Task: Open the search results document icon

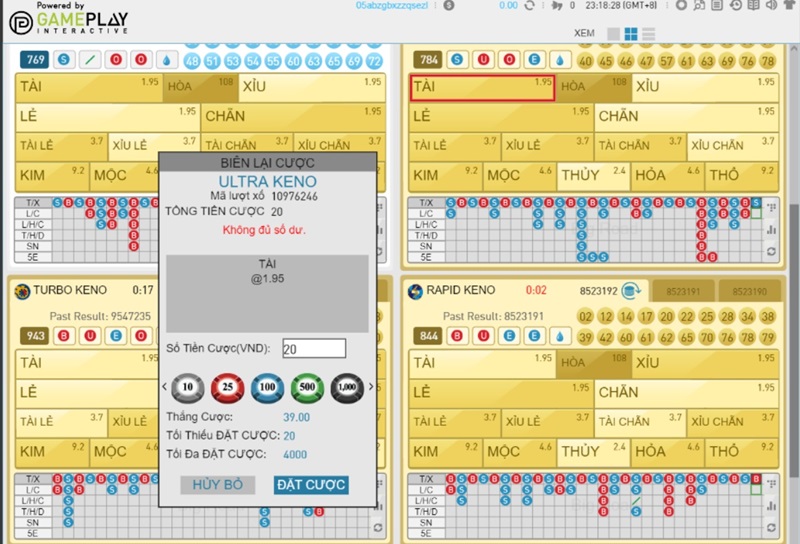Action: [x=699, y=6]
